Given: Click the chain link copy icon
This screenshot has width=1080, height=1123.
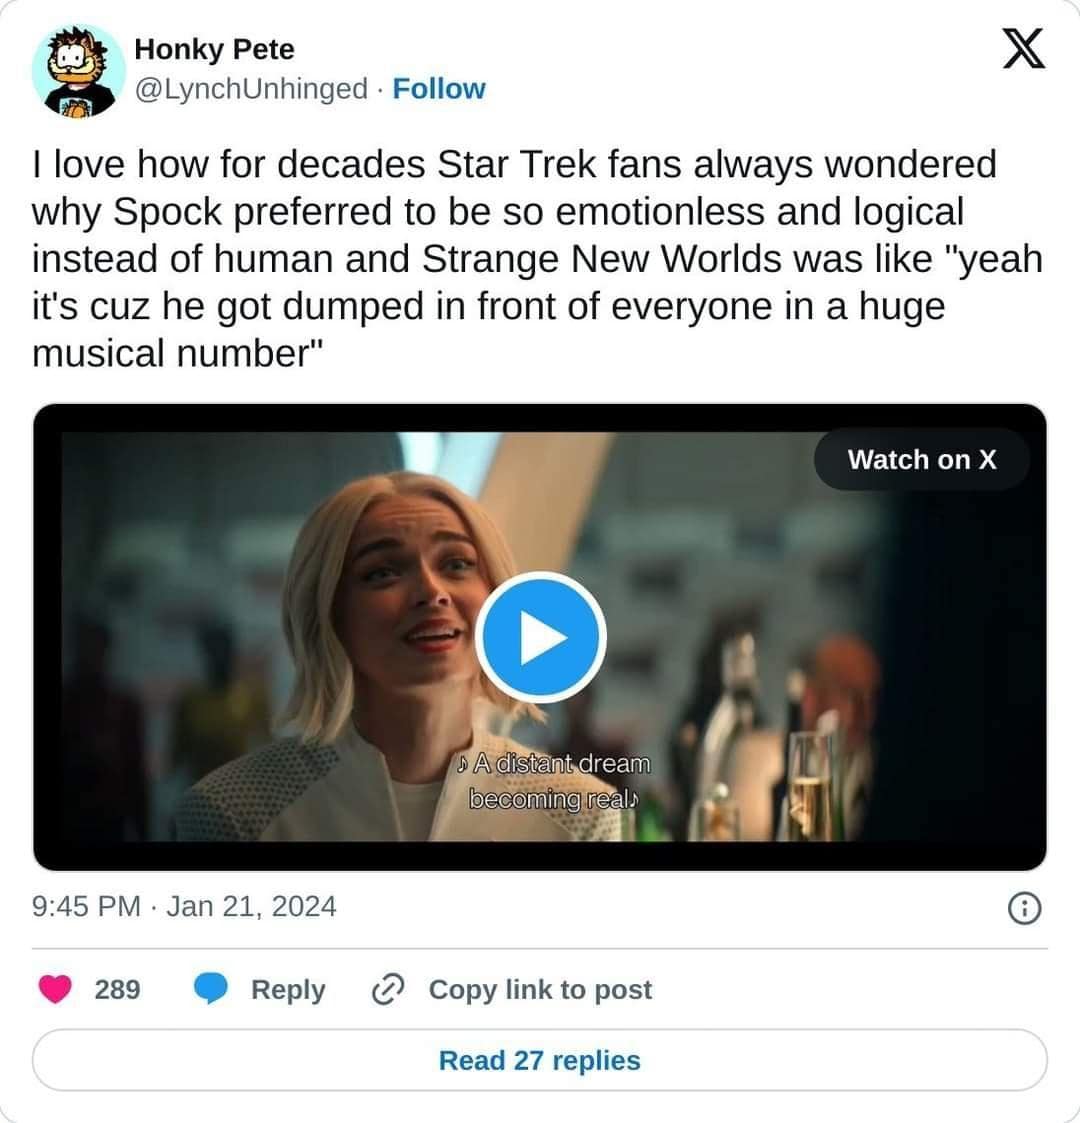Looking at the screenshot, I should [x=385, y=989].
